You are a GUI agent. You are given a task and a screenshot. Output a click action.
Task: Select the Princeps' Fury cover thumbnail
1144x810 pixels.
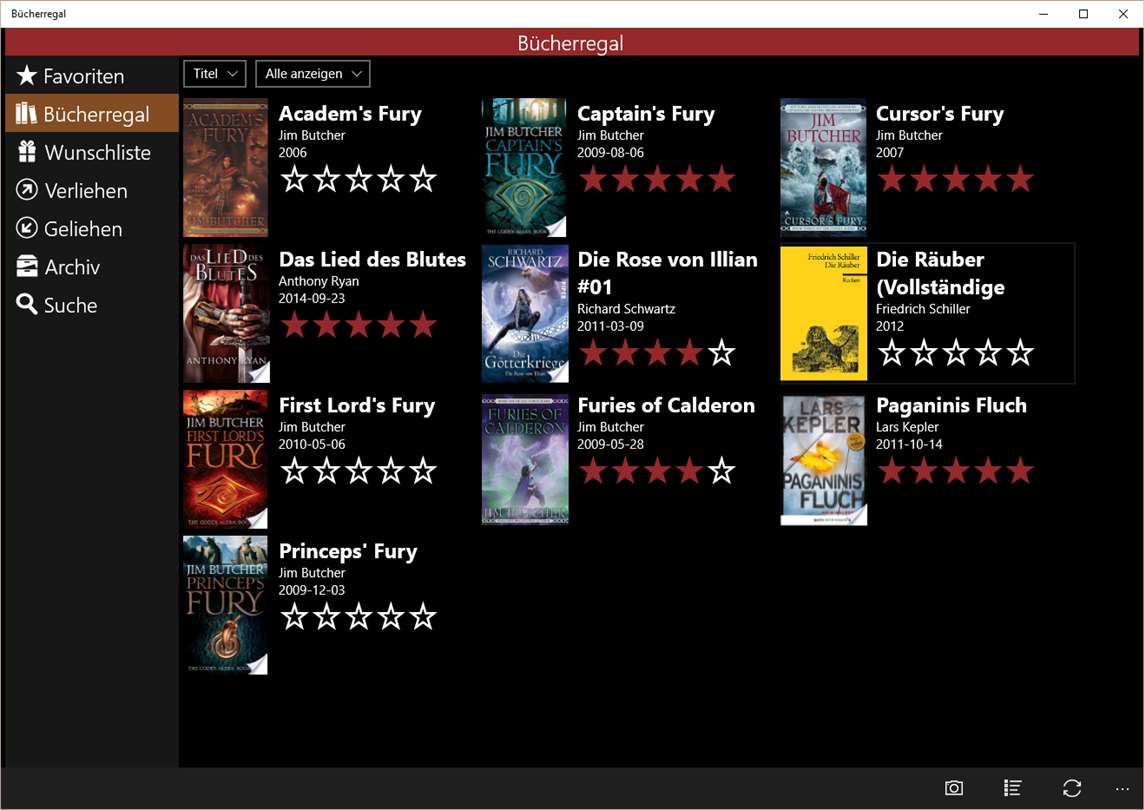tap(225, 606)
